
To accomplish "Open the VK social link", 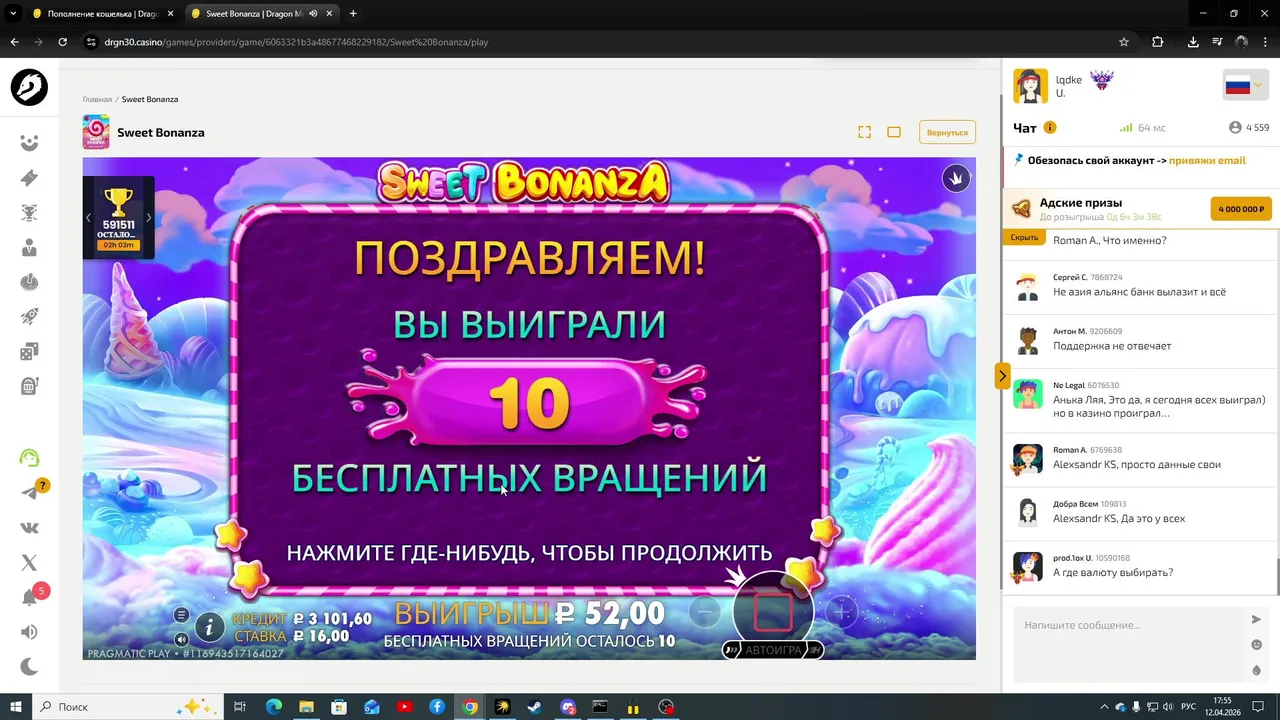I will coord(29,528).
